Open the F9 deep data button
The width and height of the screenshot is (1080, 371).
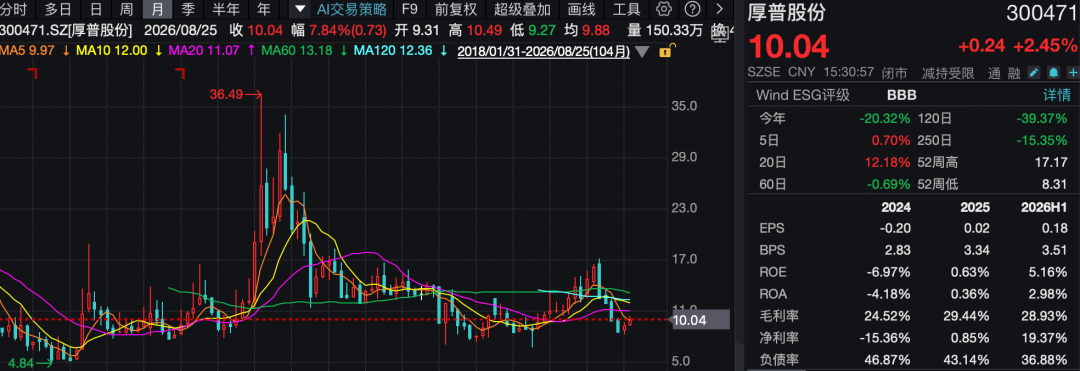(410, 10)
